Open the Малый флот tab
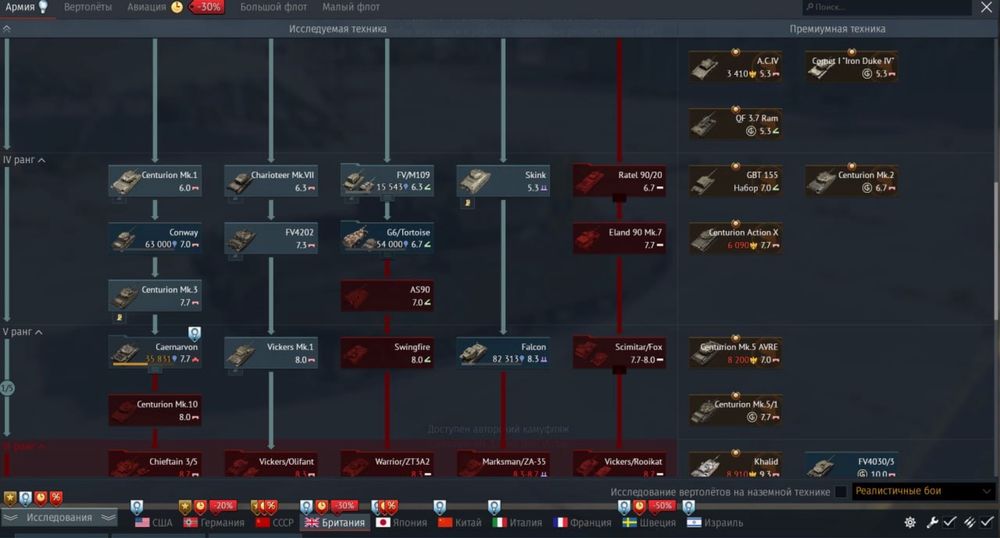The image size is (1000, 538). click(351, 7)
